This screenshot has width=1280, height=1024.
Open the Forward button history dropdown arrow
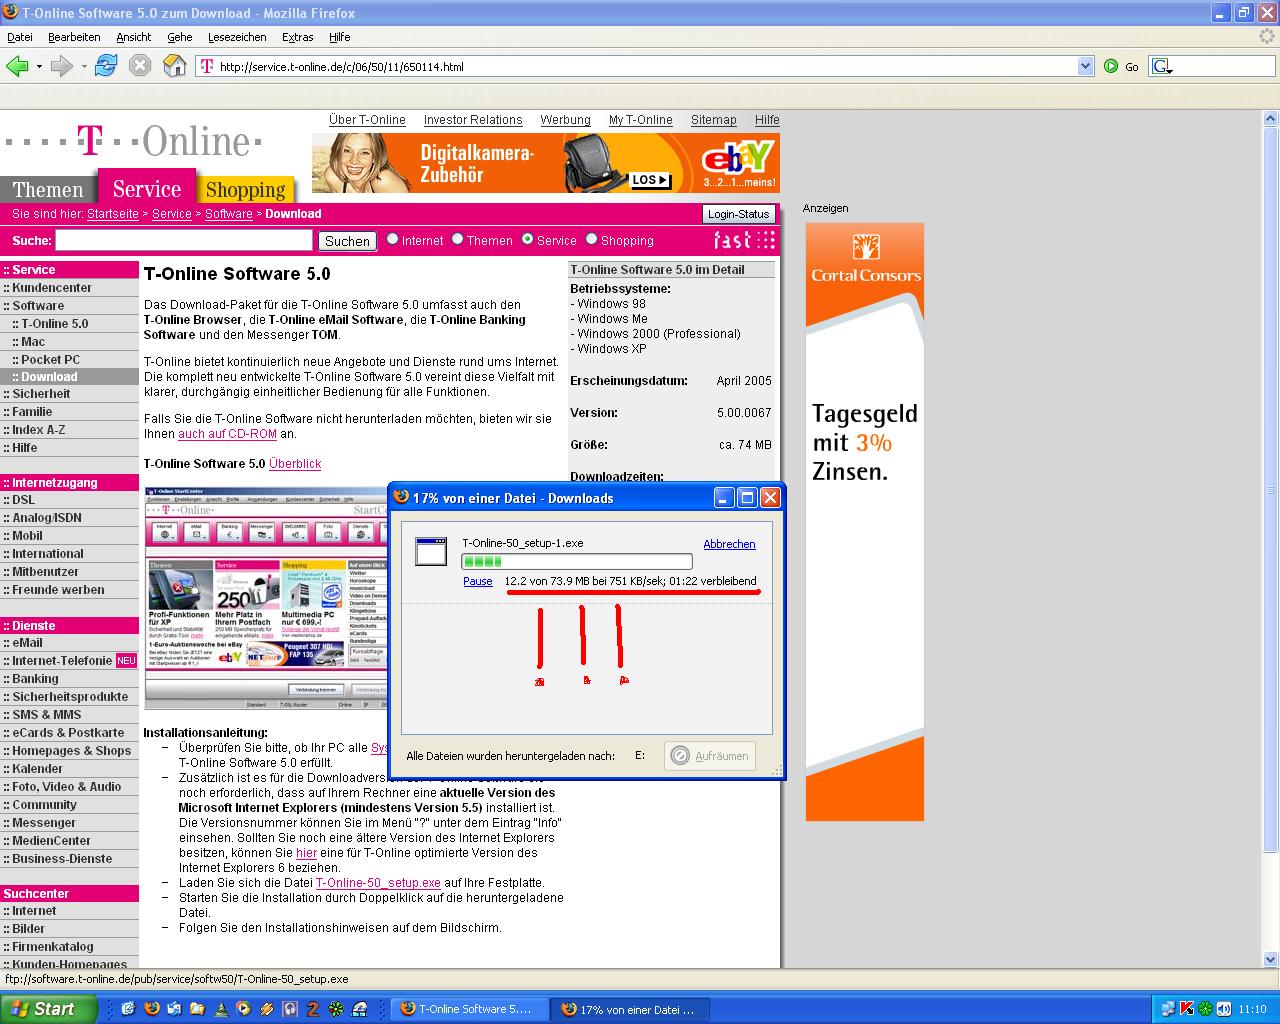click(x=84, y=66)
